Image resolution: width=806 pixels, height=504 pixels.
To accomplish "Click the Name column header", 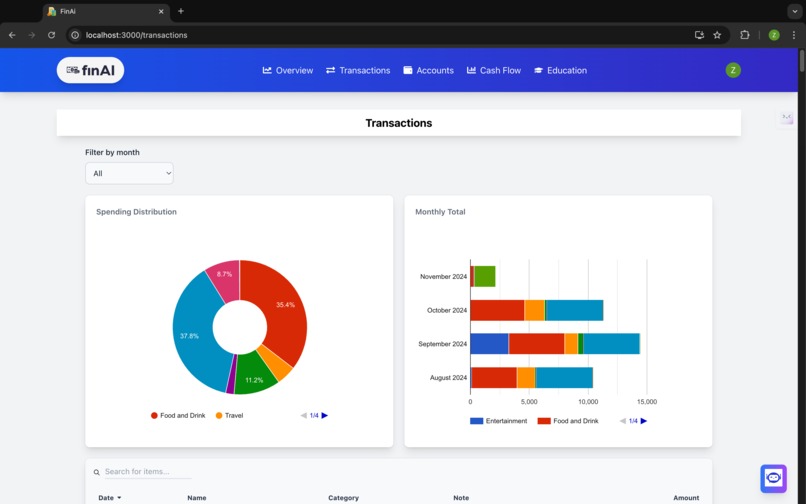I will click(x=197, y=498).
